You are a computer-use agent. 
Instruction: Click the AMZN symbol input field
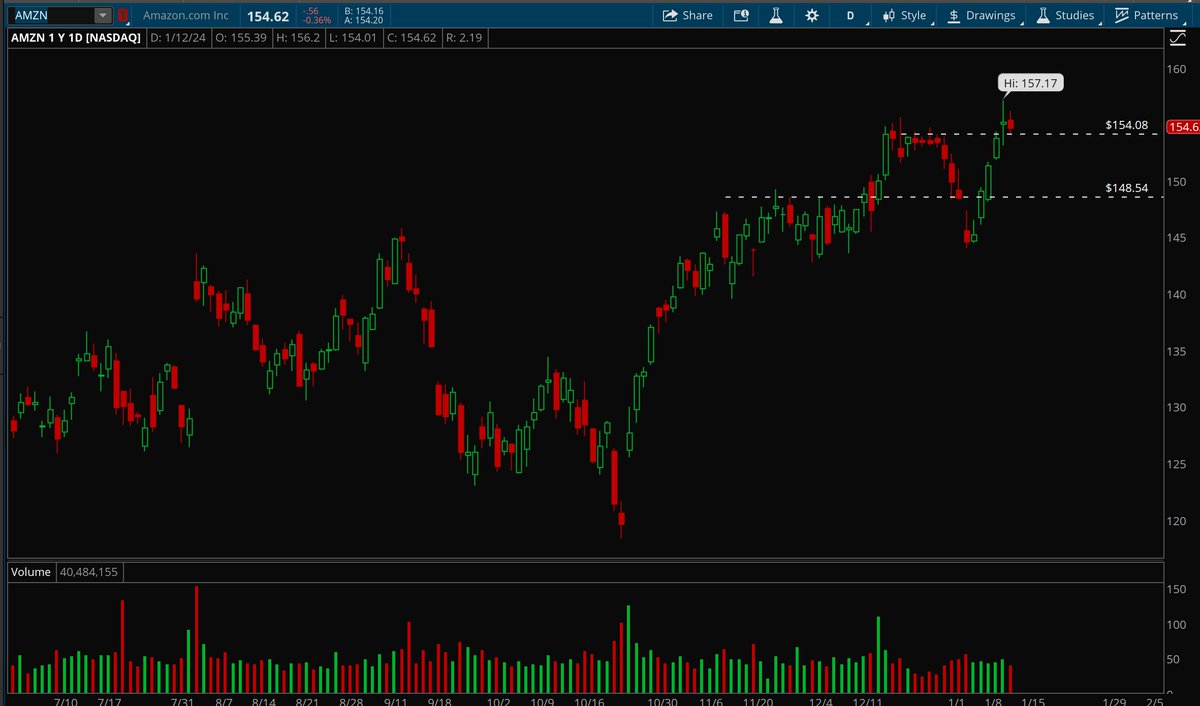point(53,15)
